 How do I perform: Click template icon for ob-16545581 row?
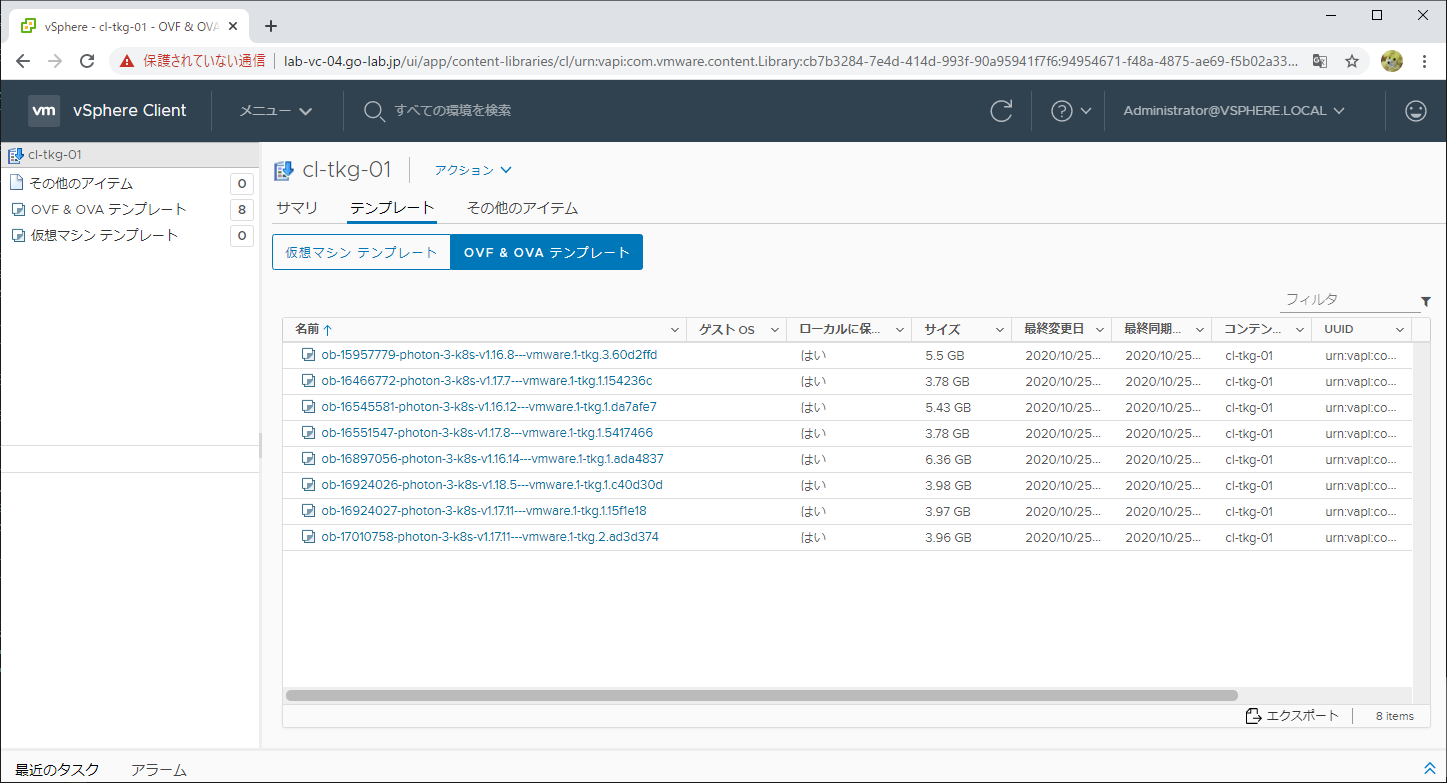(x=309, y=407)
